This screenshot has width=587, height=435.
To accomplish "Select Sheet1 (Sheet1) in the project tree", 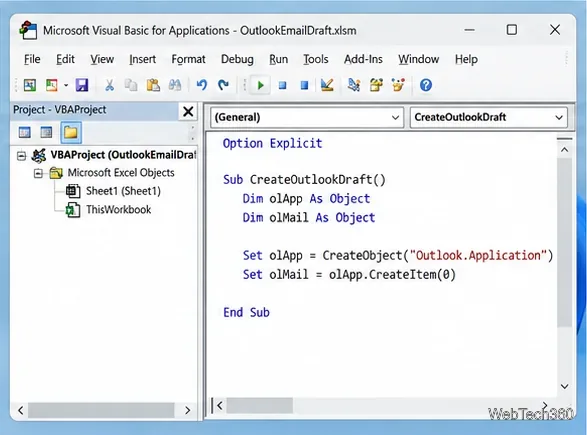I will coord(123,191).
